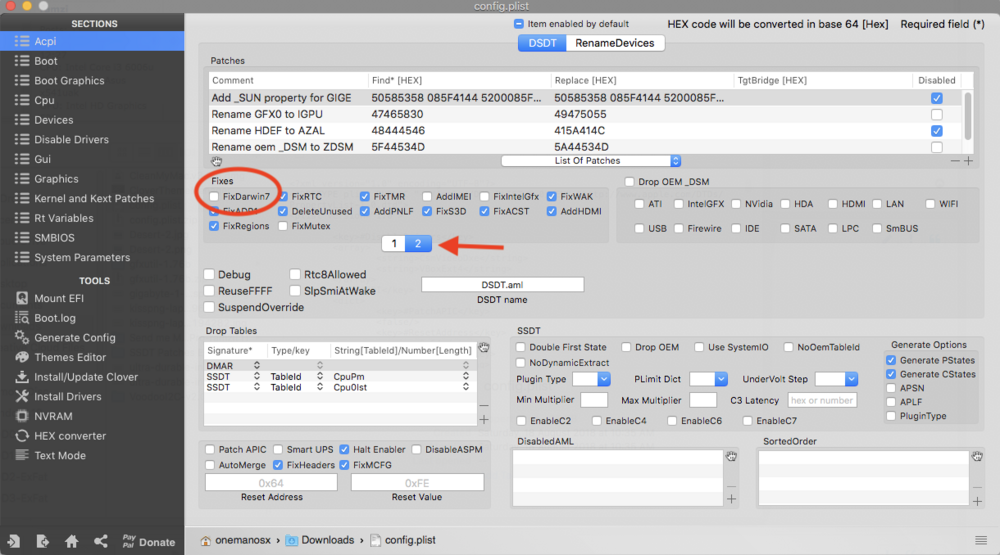Click the C3 Latency input field
Screen dimensions: 1000x555
[822, 400]
